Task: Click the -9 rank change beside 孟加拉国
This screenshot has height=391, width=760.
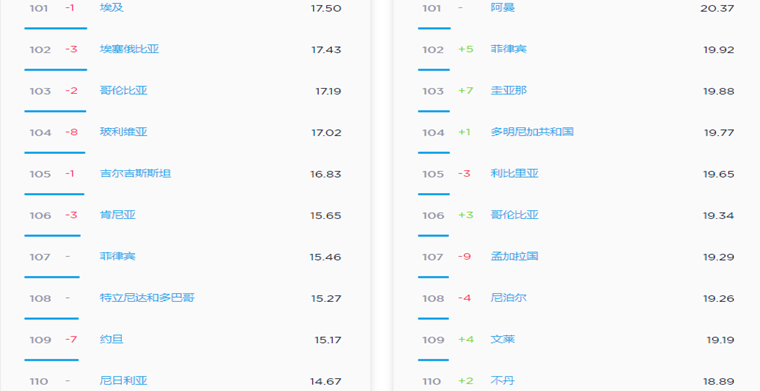Action: coord(464,256)
